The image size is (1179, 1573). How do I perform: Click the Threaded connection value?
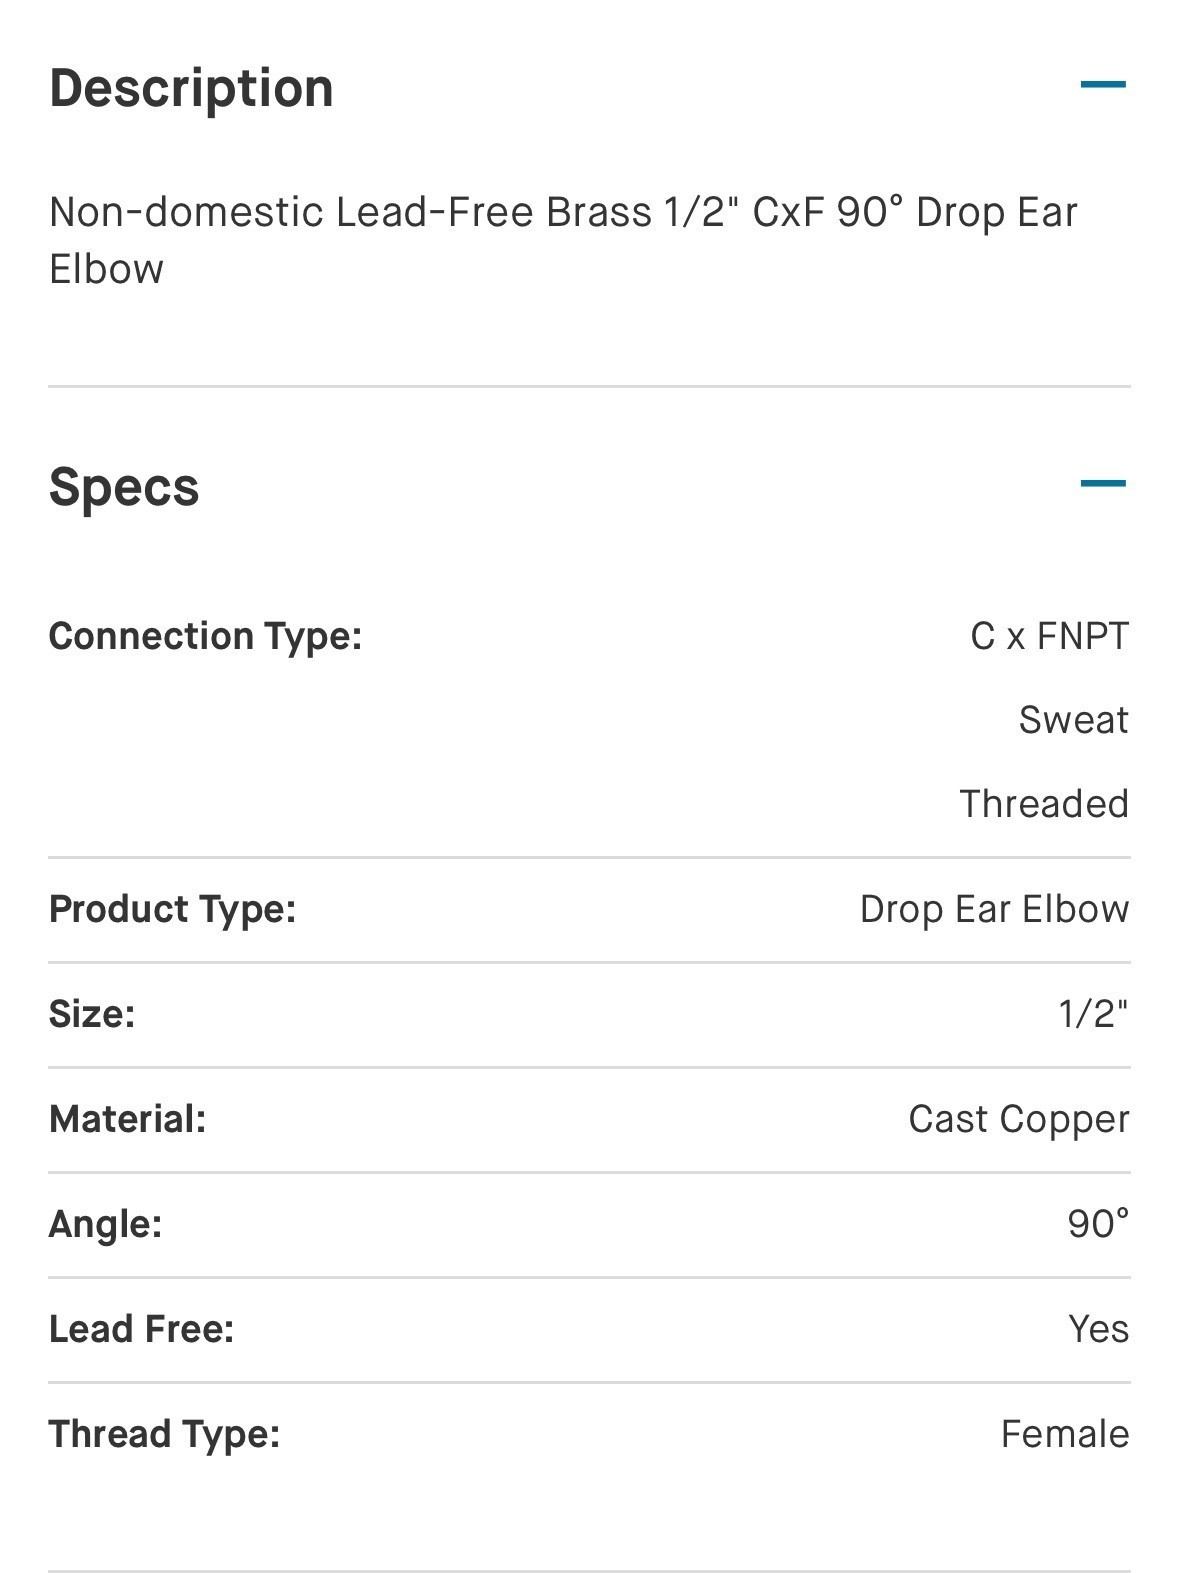(1044, 804)
